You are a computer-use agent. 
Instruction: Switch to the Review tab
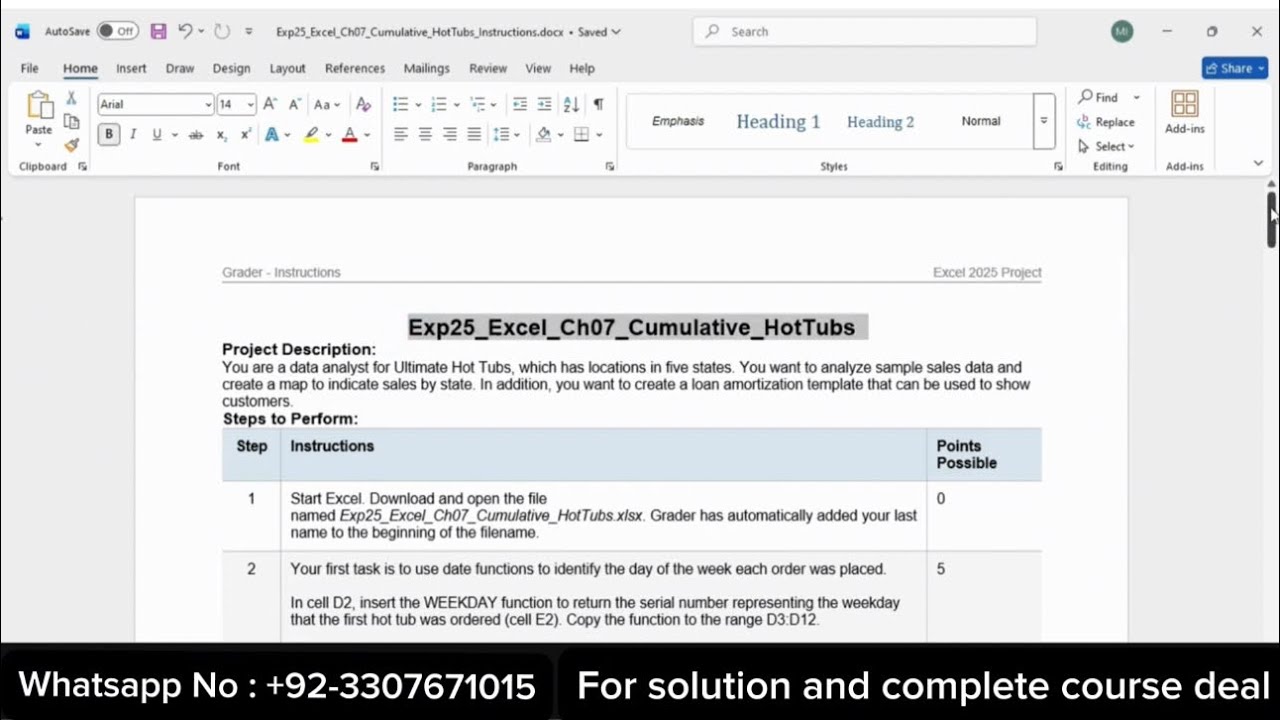tap(488, 68)
